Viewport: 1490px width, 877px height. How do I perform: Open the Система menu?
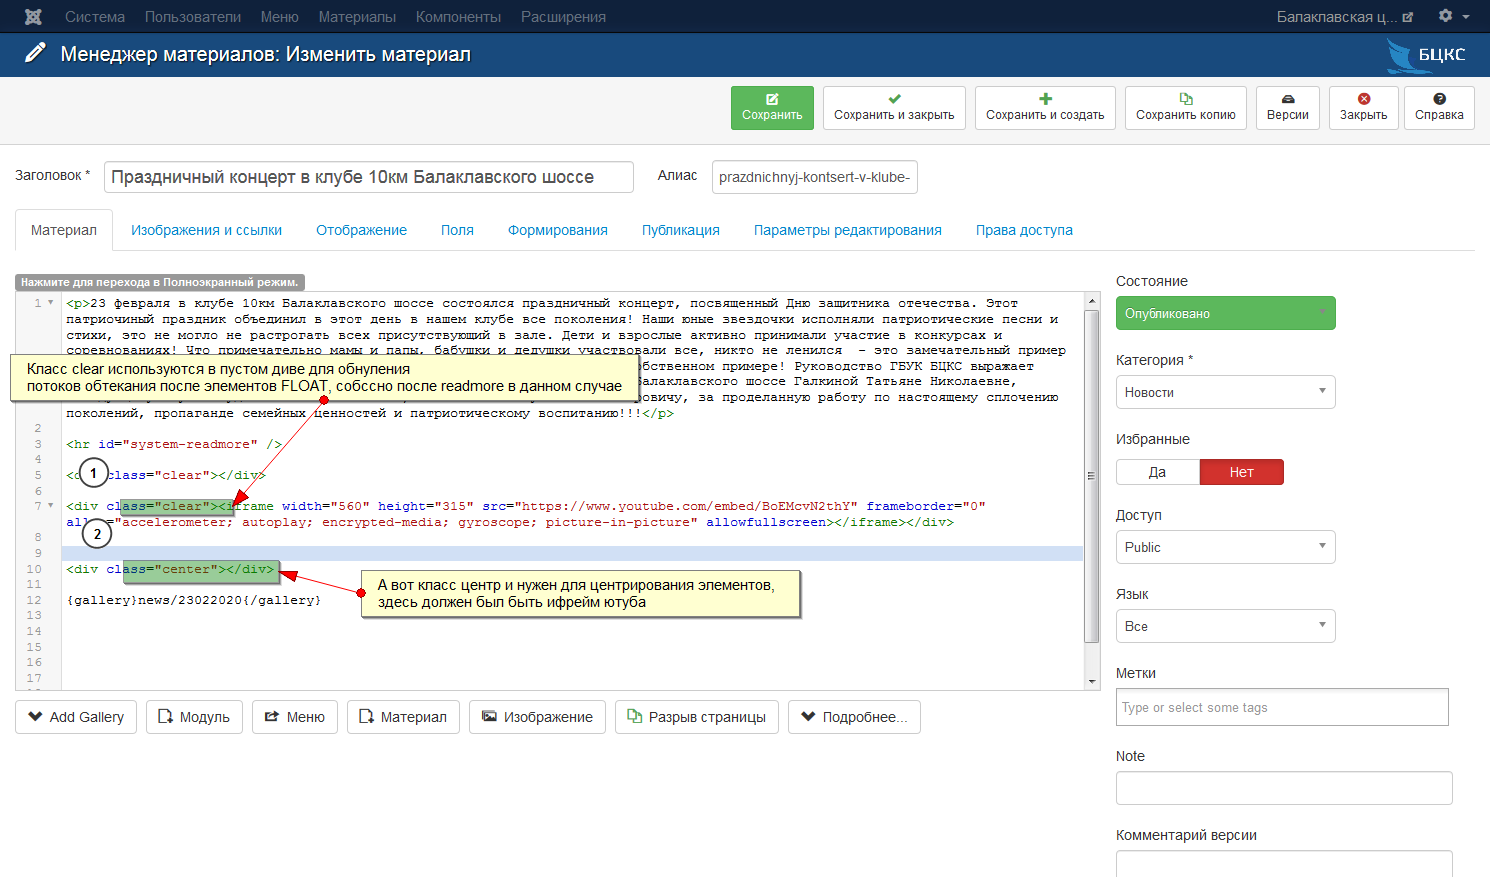click(95, 17)
